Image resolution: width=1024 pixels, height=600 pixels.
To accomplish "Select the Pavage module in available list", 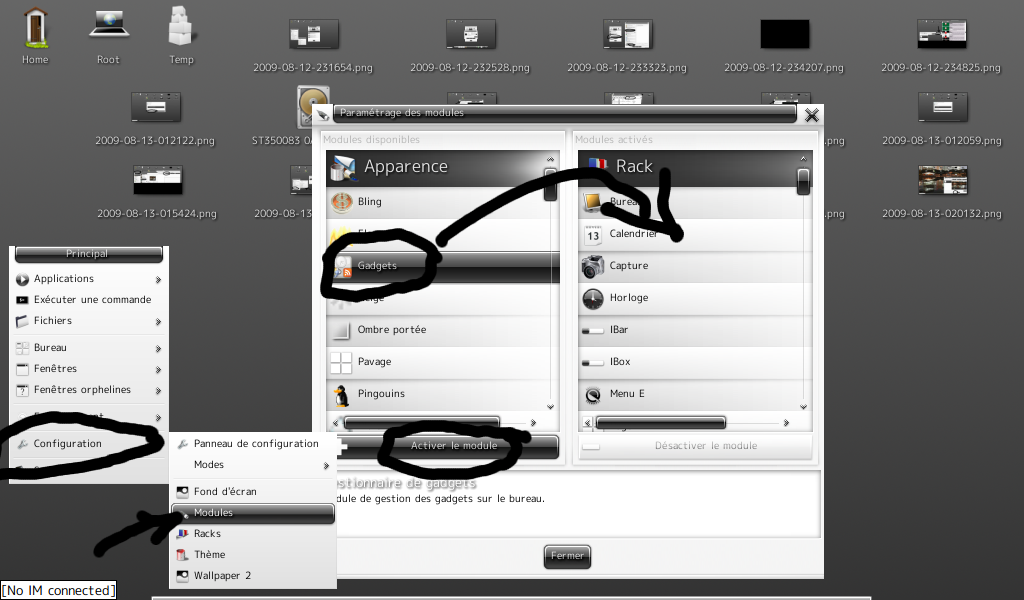I will point(374,362).
